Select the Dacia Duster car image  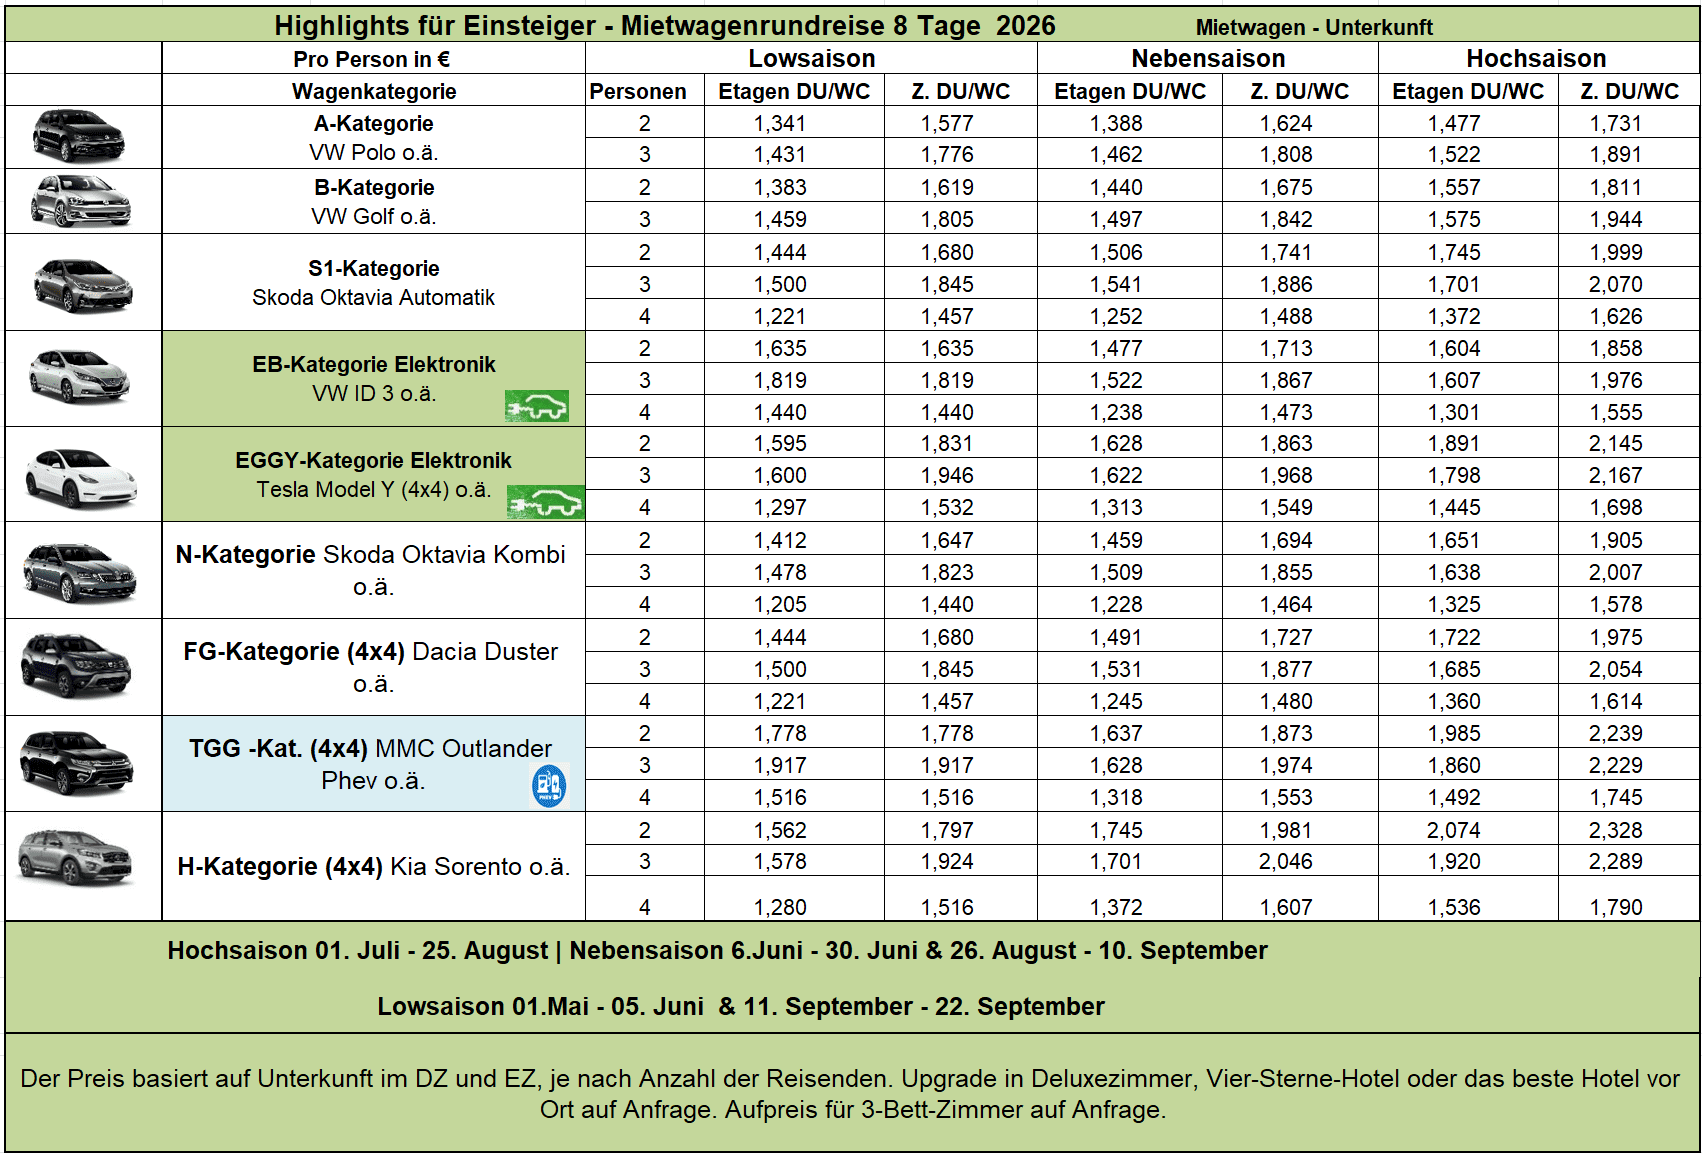point(77,666)
